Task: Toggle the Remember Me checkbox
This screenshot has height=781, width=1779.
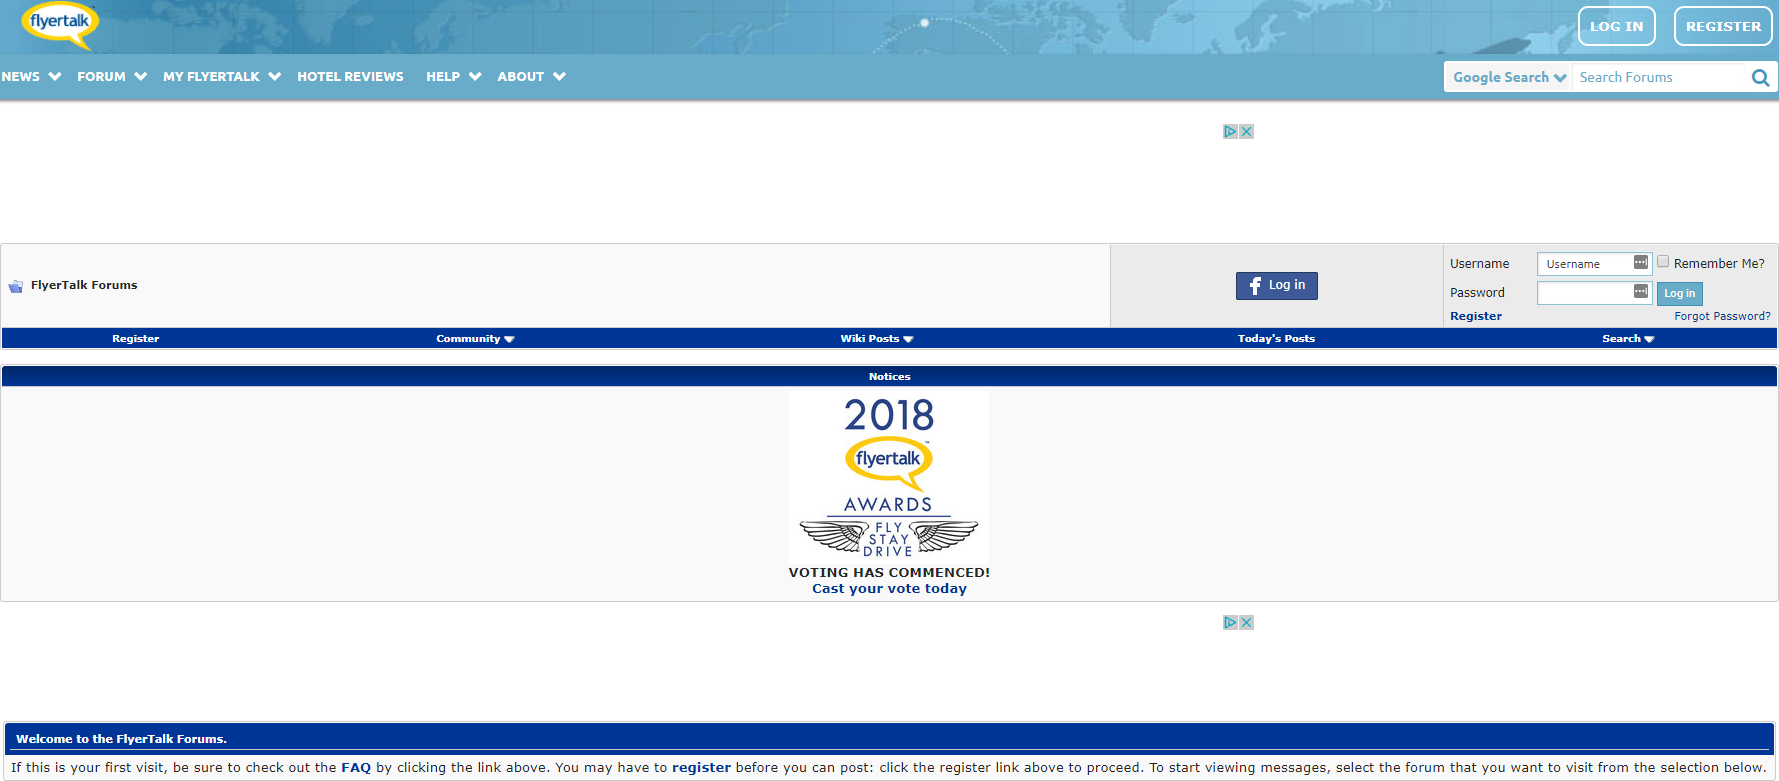Action: coord(1663,262)
